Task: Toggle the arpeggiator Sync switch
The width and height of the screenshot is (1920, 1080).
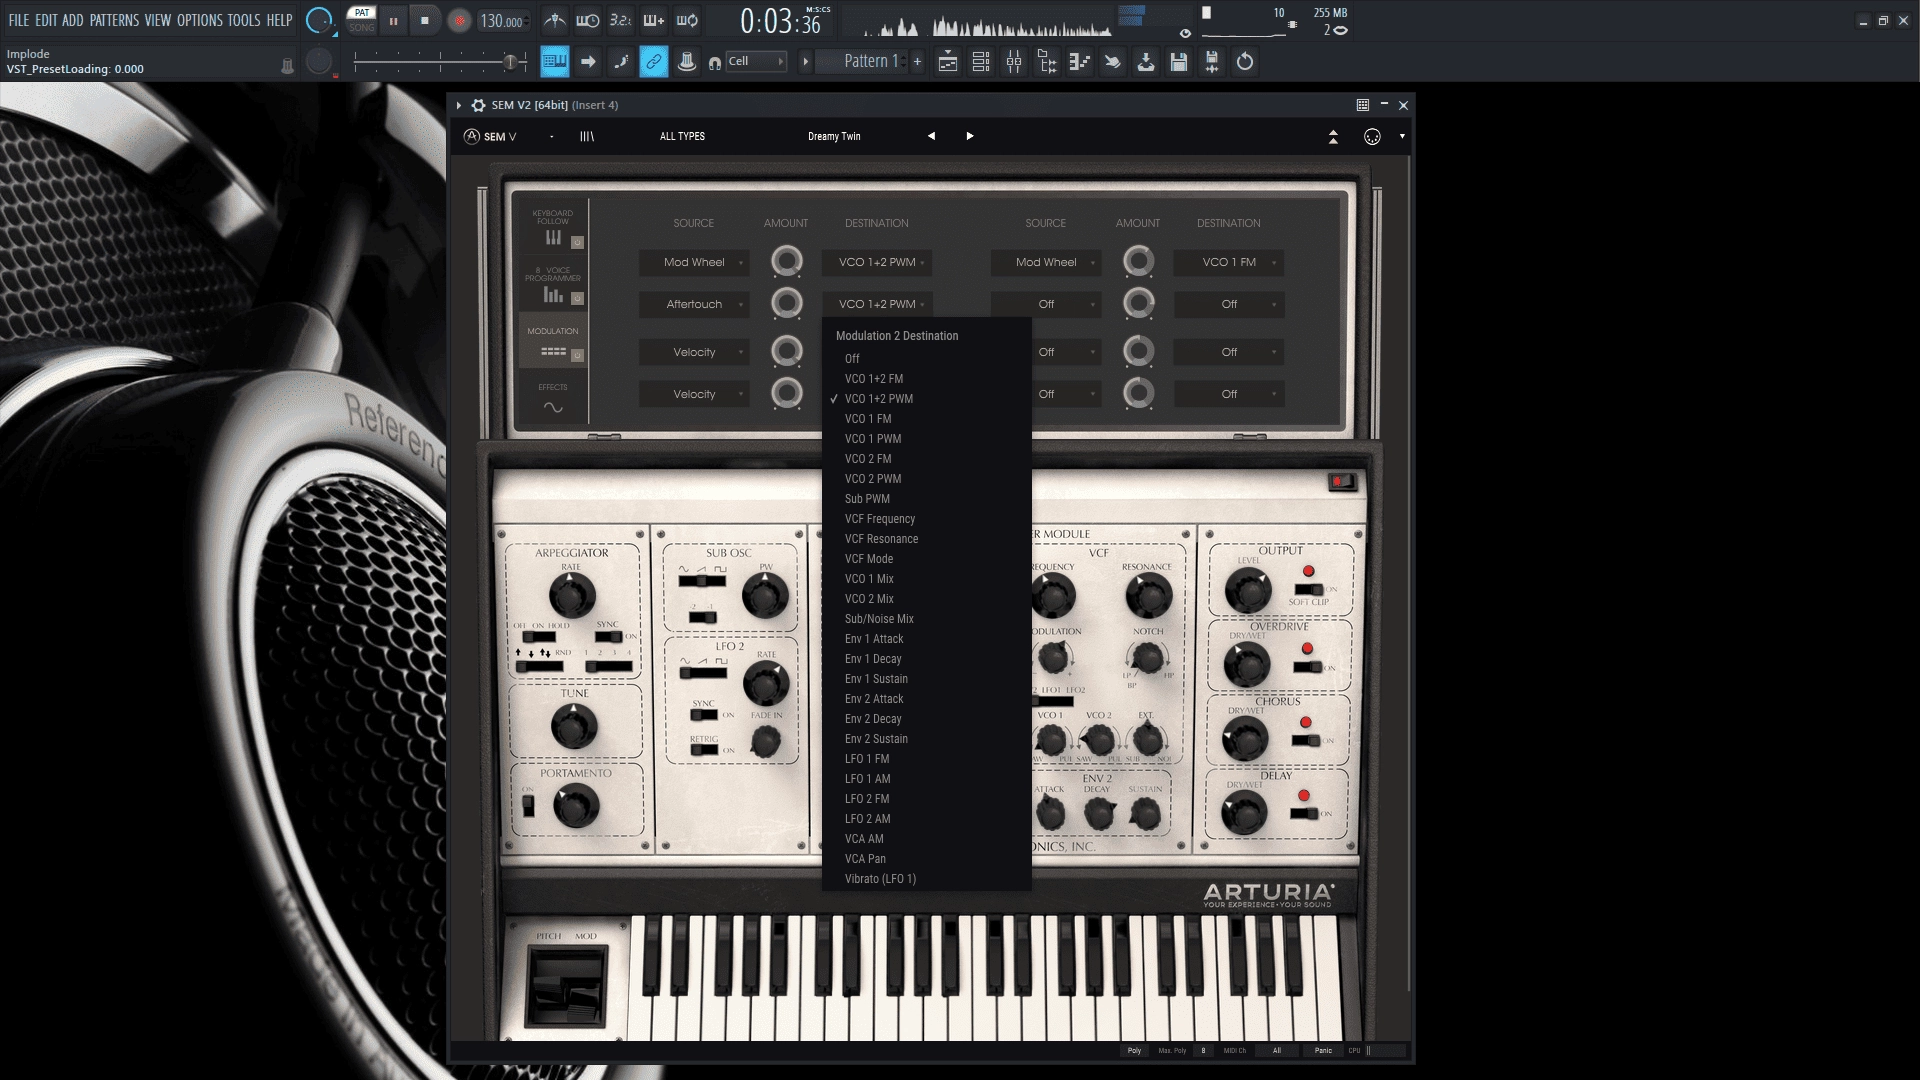Action: tap(609, 637)
